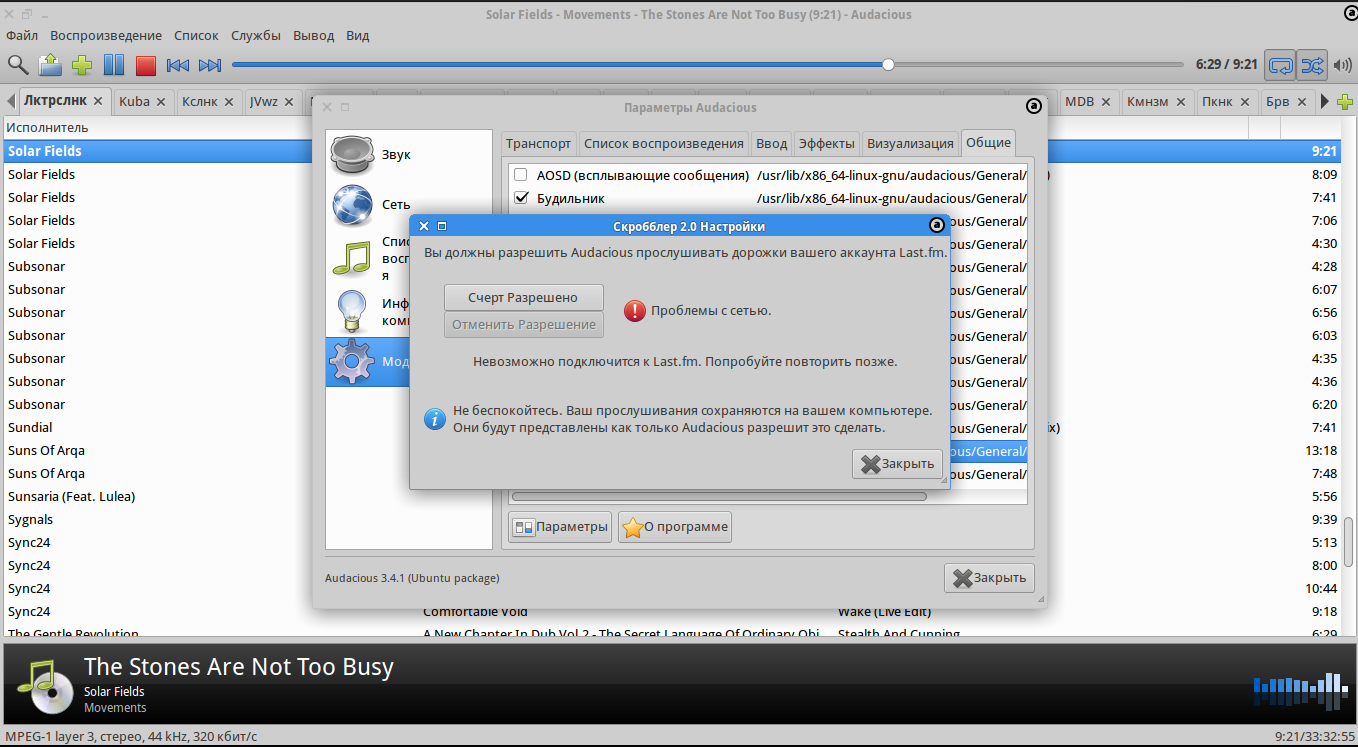This screenshot has height=747, width=1358.
Task: Click the search magnifier icon in toolbar
Action: (18, 65)
